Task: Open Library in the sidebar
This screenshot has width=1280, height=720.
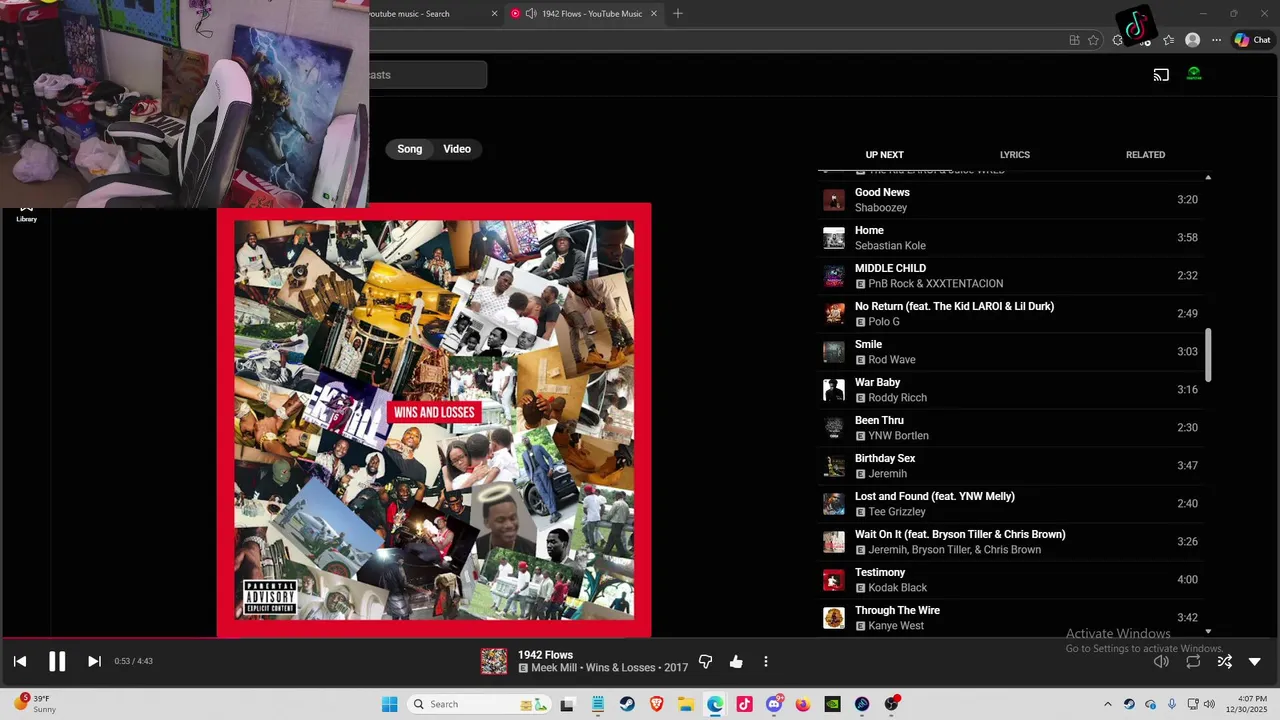Action: pyautogui.click(x=27, y=213)
